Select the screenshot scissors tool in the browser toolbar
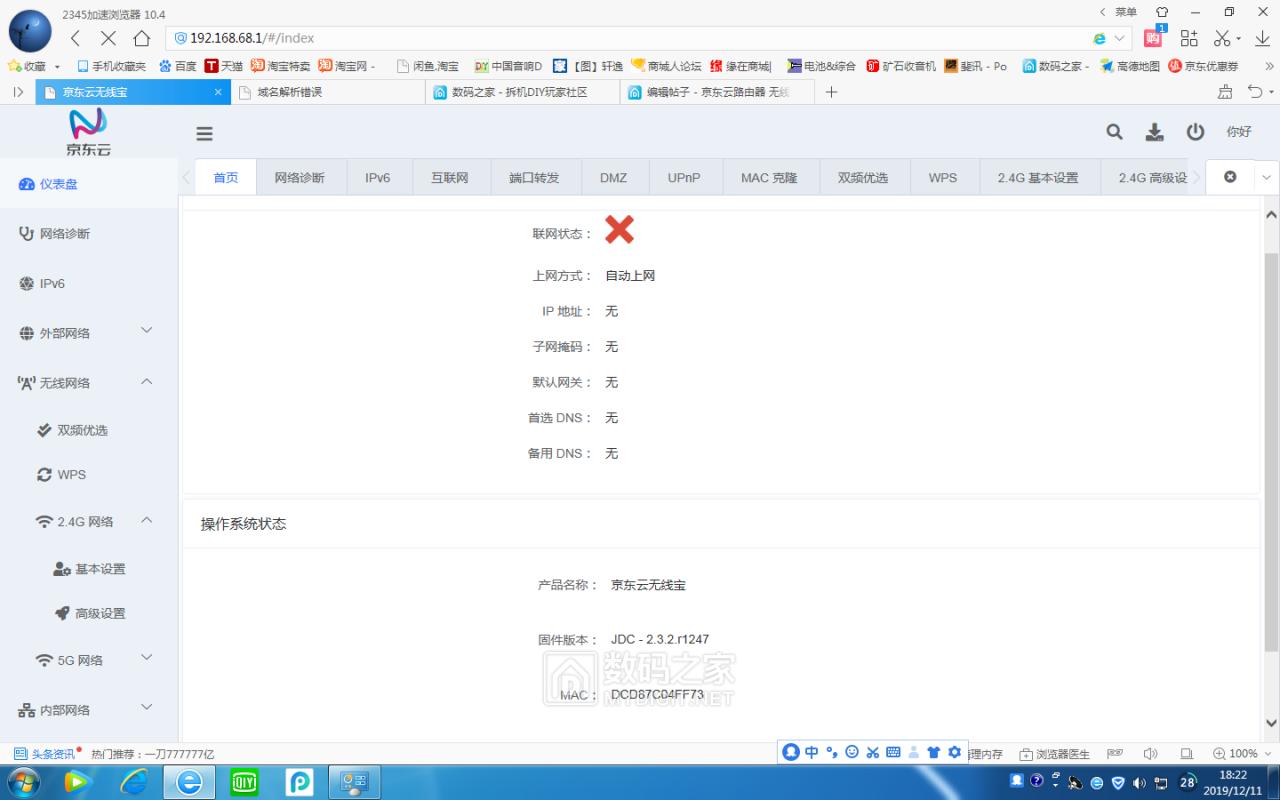 coord(1222,37)
